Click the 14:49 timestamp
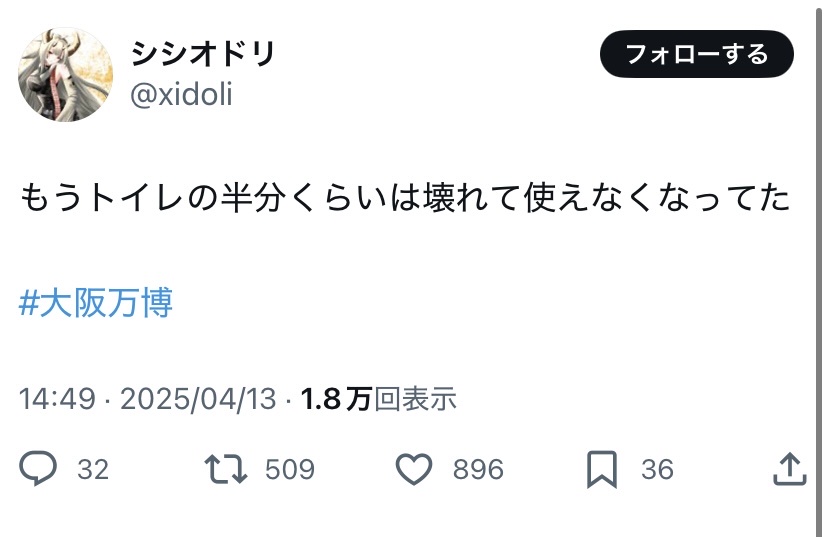Image resolution: width=828 pixels, height=537 pixels. click(57, 399)
